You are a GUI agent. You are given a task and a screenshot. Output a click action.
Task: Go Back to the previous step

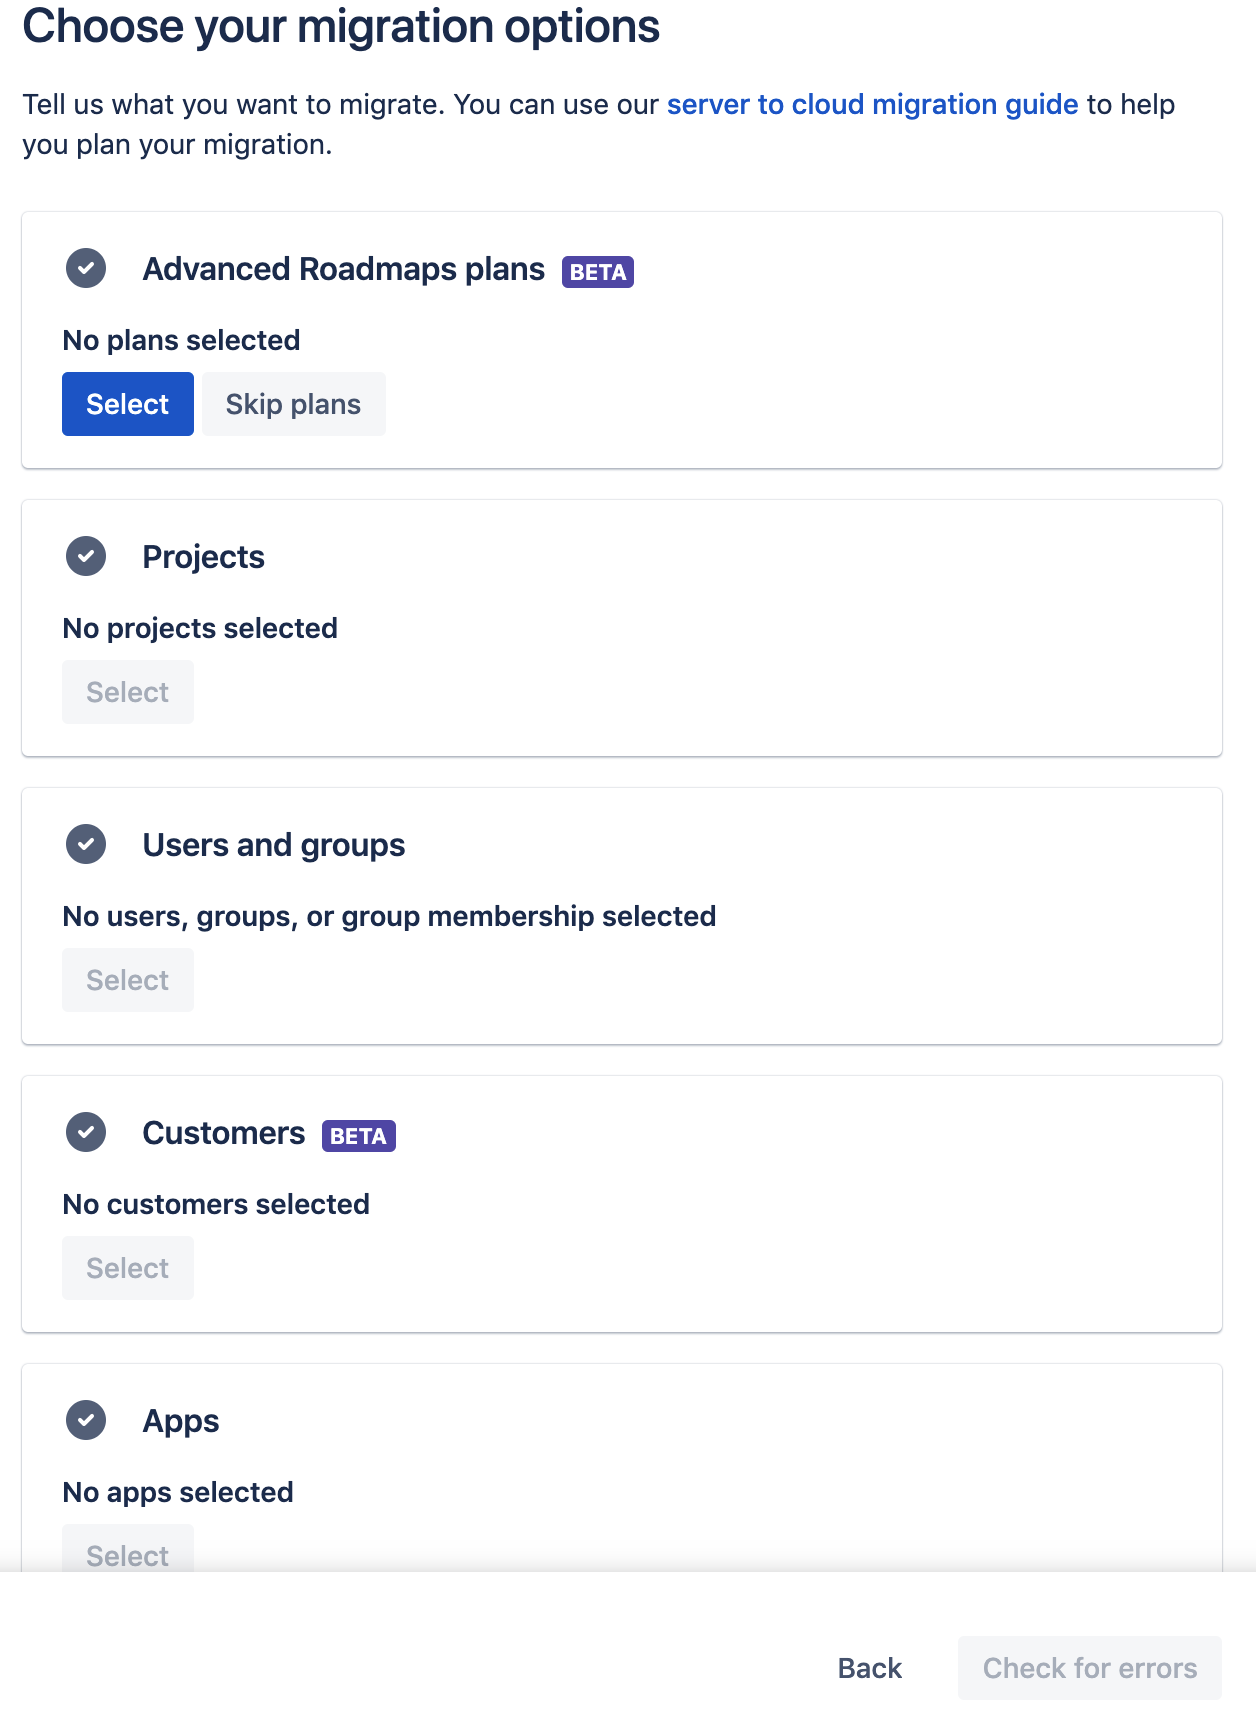[x=870, y=1668]
